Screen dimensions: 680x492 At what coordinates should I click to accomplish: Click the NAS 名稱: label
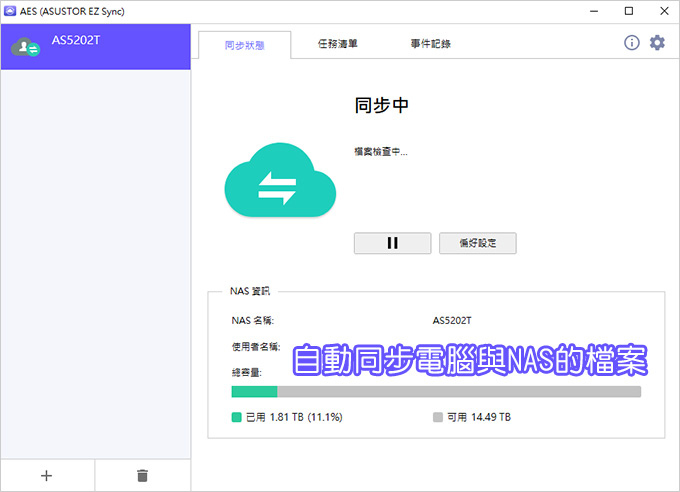pos(252,321)
